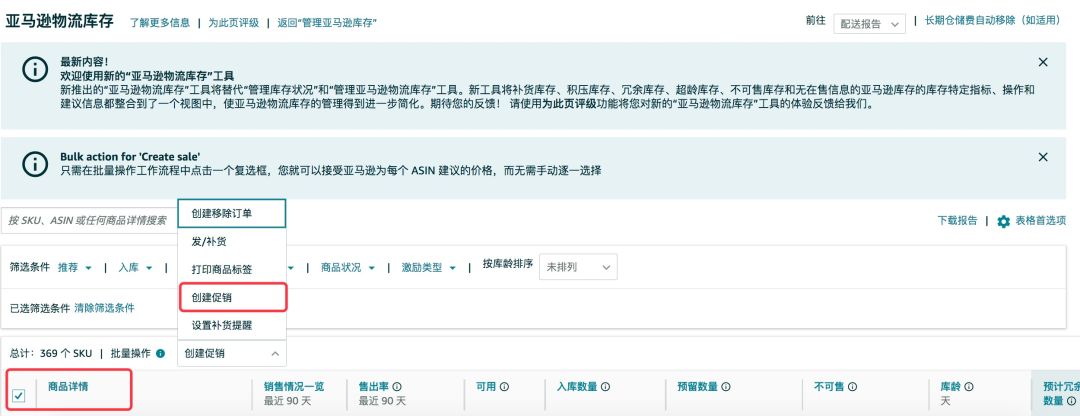Viewport: 1080px width, 416px height.
Task: Click the info icon next to 批量操作
Action: coord(160,353)
